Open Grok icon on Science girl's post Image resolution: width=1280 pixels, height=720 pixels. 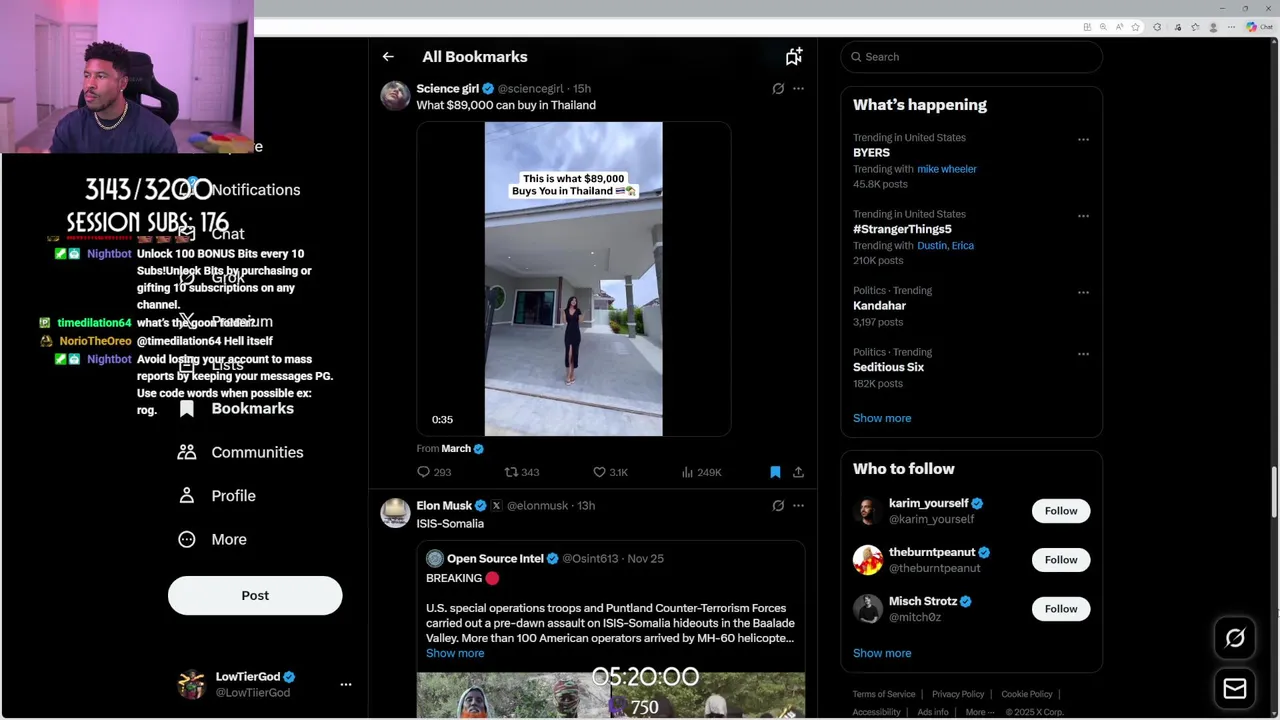click(778, 89)
